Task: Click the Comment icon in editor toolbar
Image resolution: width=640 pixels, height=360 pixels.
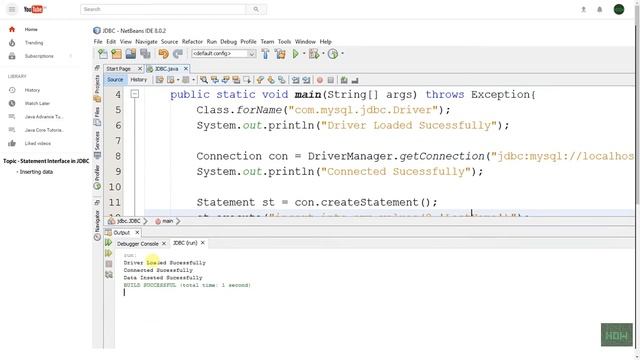Action: pyautogui.click(x=344, y=80)
